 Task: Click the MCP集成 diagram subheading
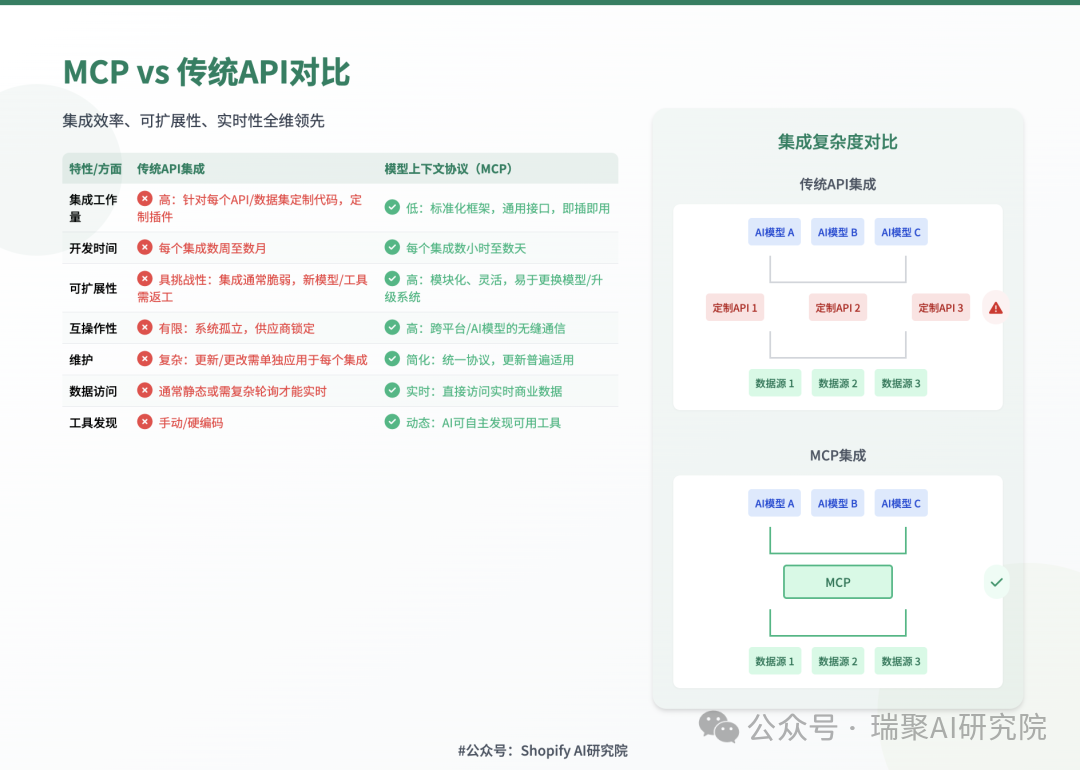tap(838, 455)
